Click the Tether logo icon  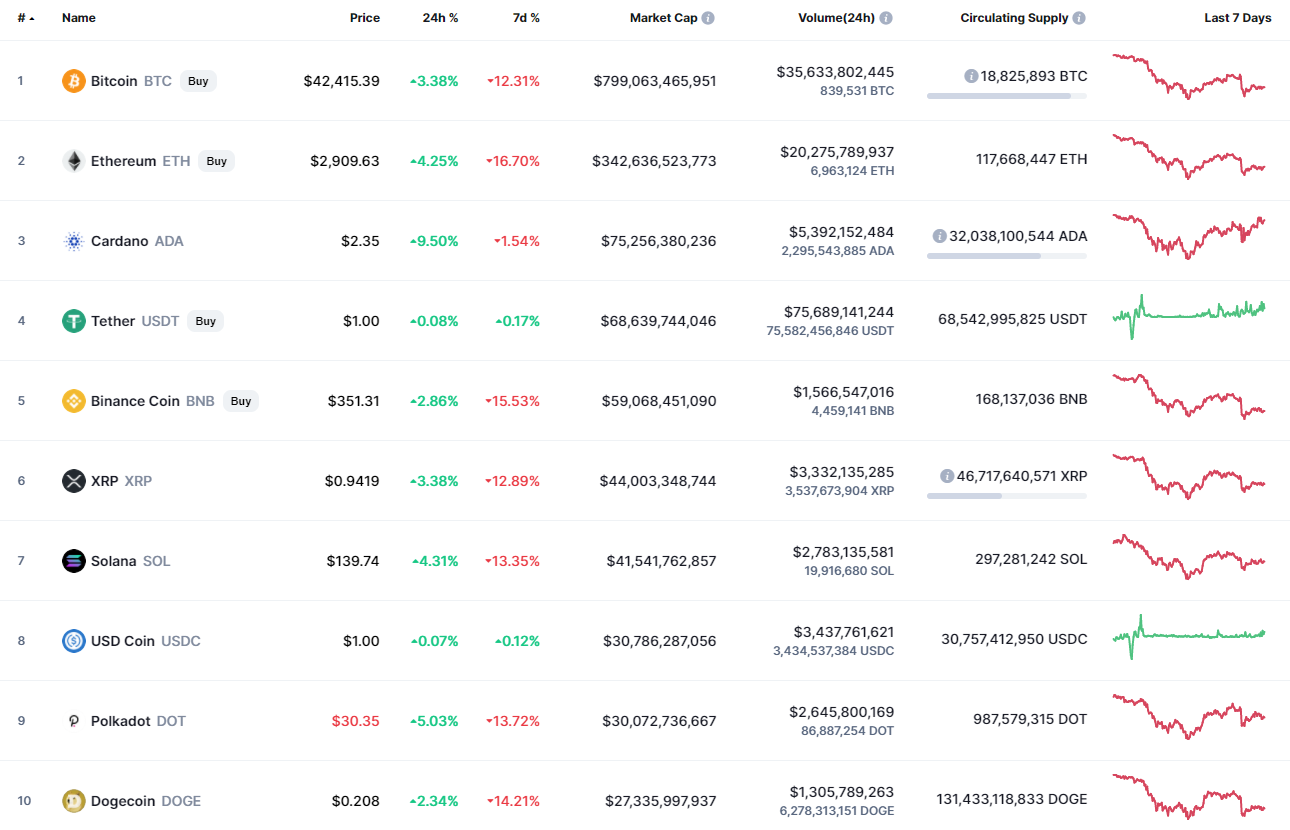tap(74, 321)
